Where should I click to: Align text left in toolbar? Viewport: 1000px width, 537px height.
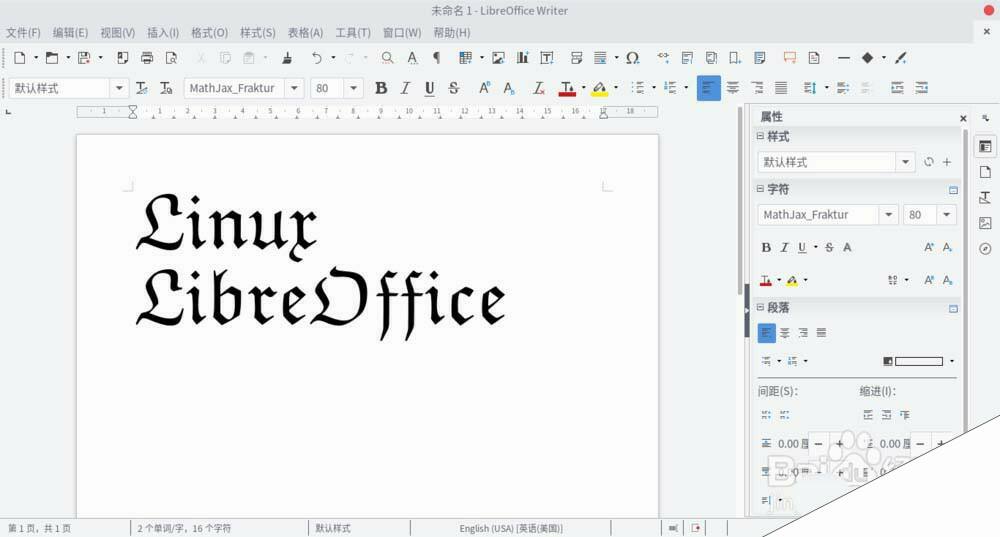pyautogui.click(x=709, y=88)
